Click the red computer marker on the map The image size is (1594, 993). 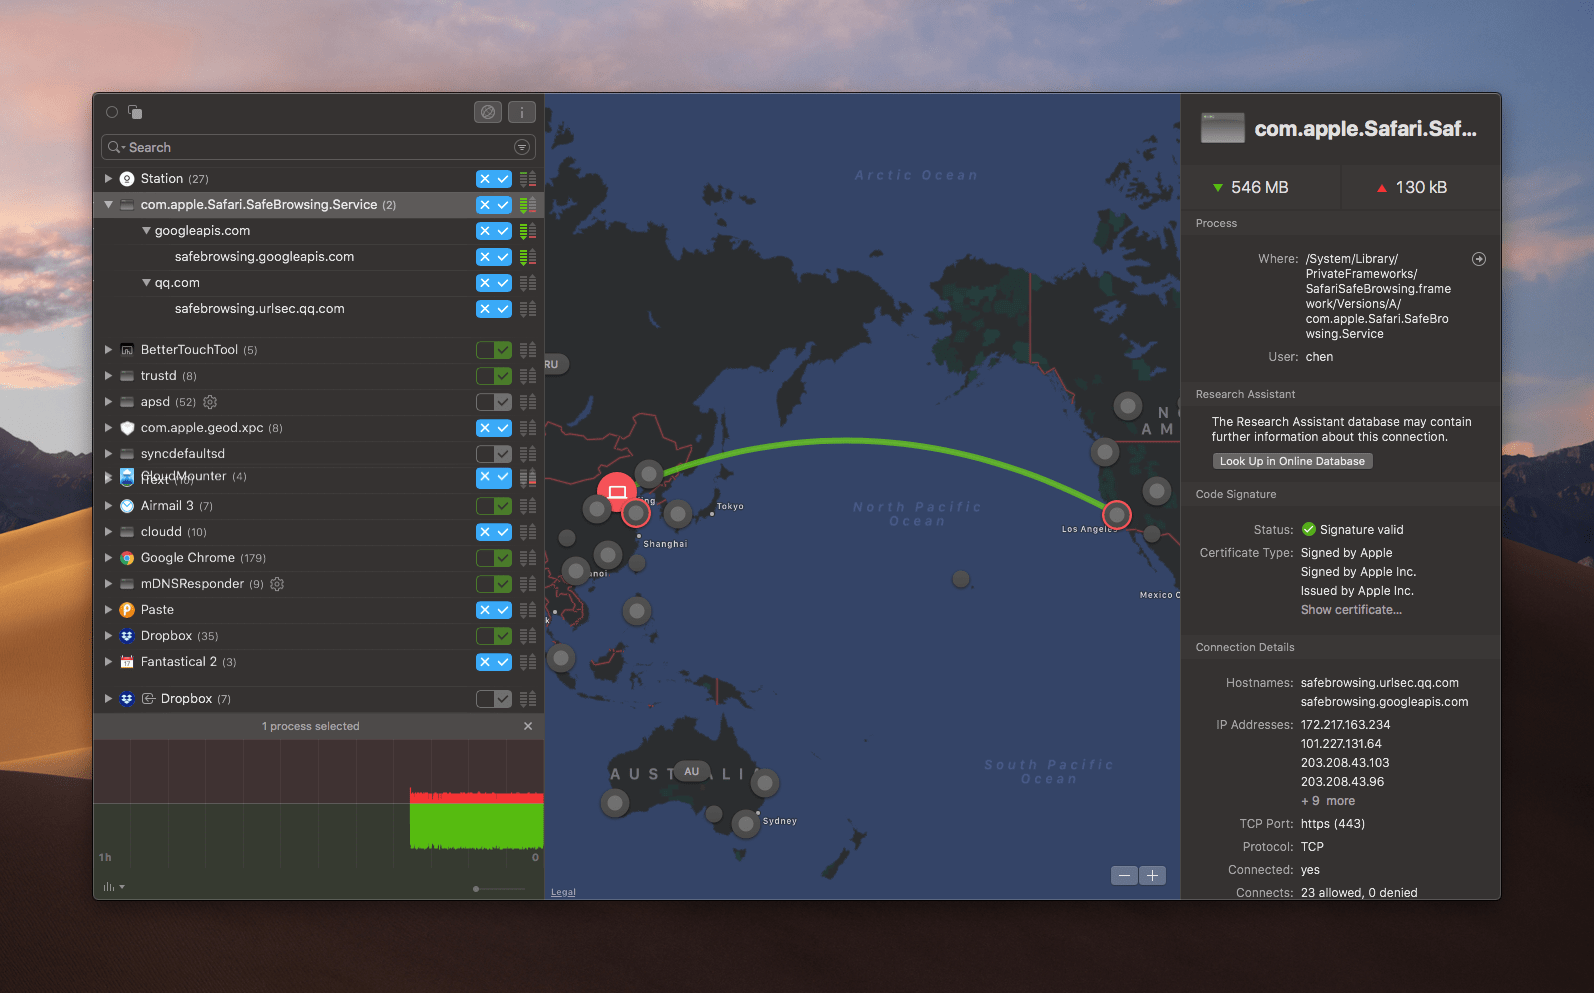pyautogui.click(x=617, y=492)
